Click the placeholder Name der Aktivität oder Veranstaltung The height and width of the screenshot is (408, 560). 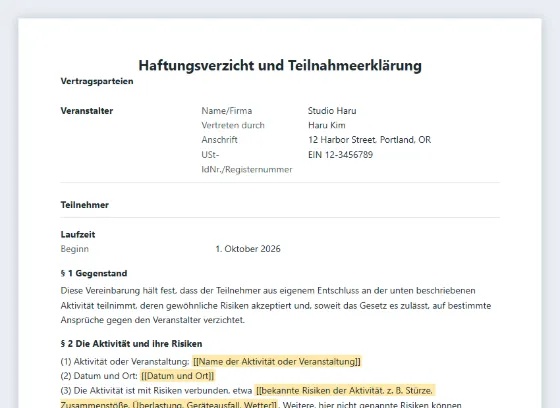pos(277,362)
